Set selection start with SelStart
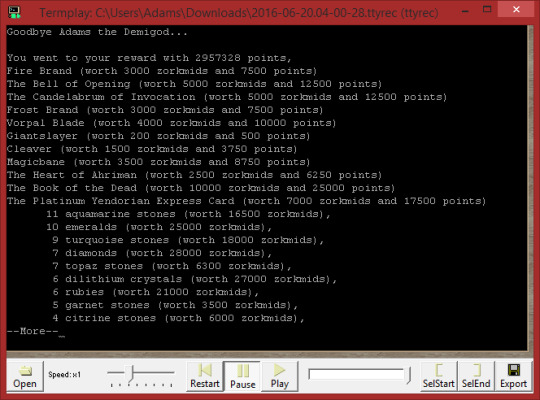 [x=438, y=376]
